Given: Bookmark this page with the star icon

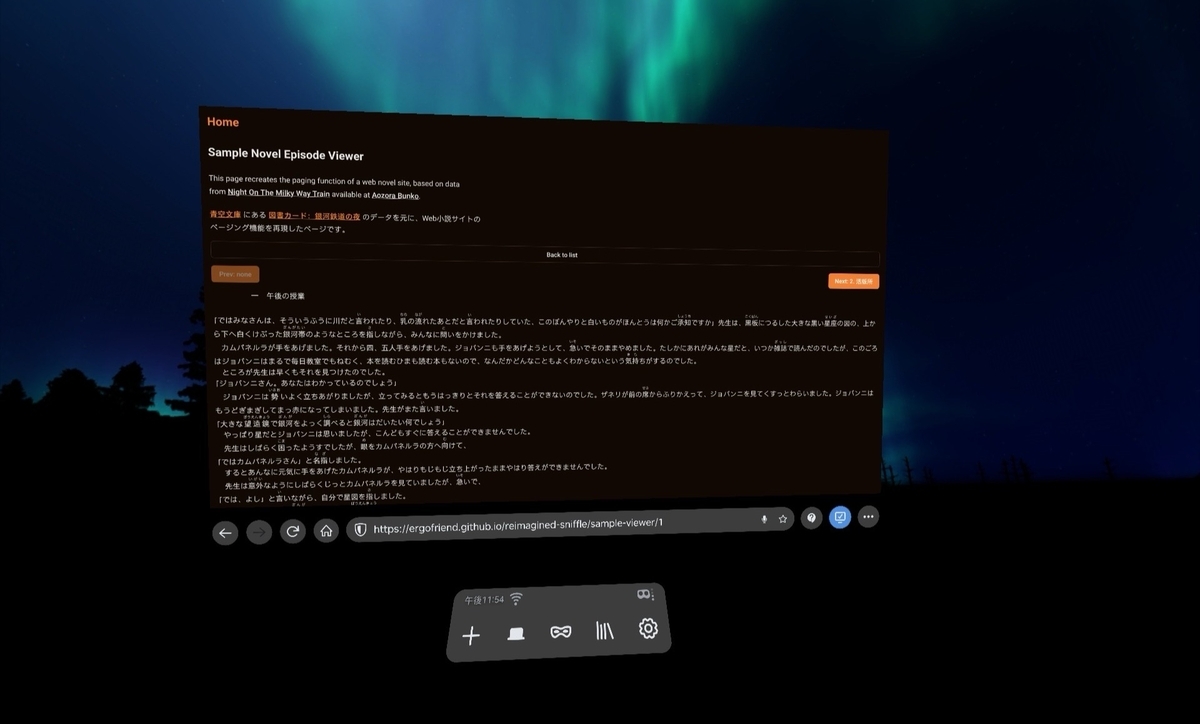Looking at the screenshot, I should click(783, 519).
